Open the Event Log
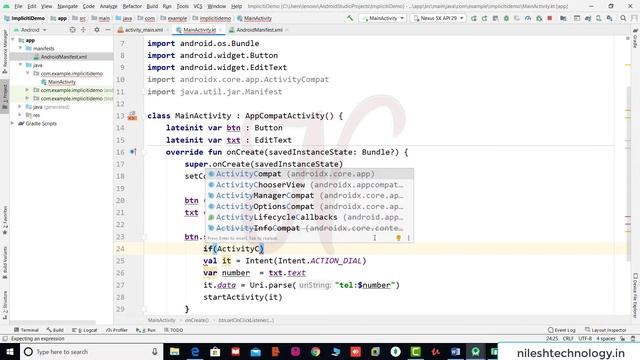The image size is (640, 360). coord(562,330)
